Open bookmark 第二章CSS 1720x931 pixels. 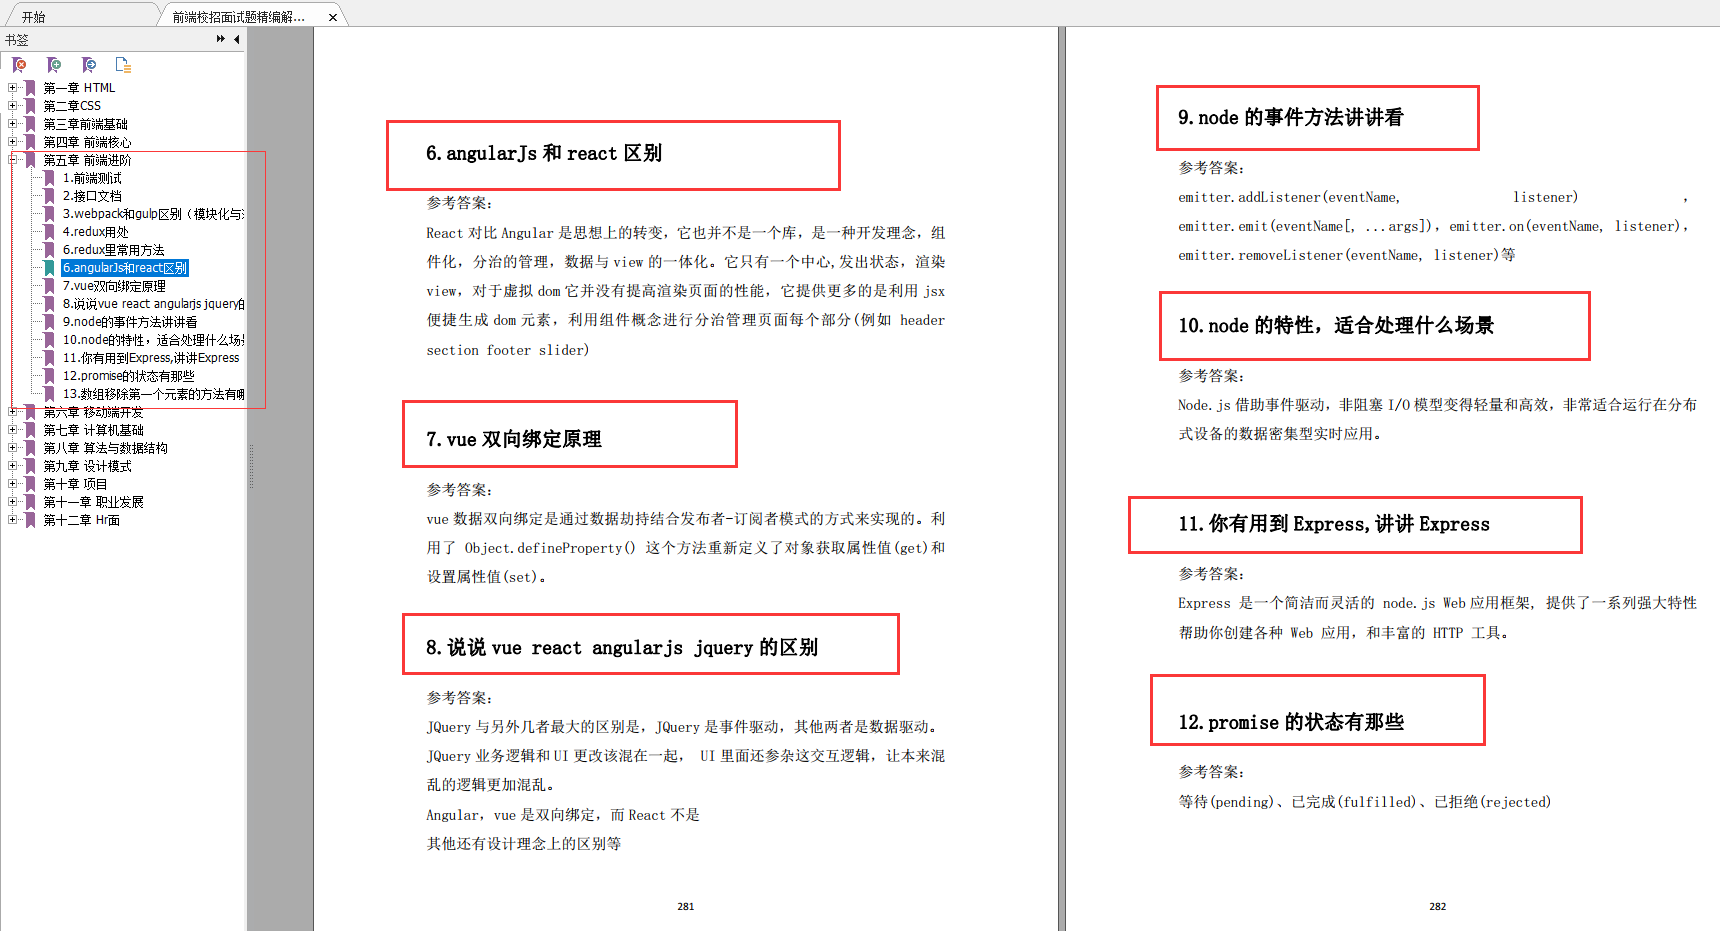72,106
